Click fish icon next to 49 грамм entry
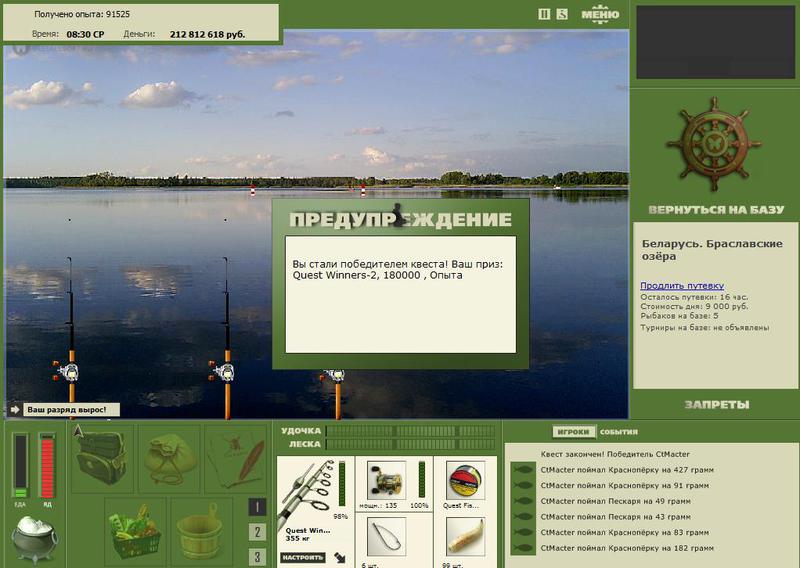 pos(522,502)
